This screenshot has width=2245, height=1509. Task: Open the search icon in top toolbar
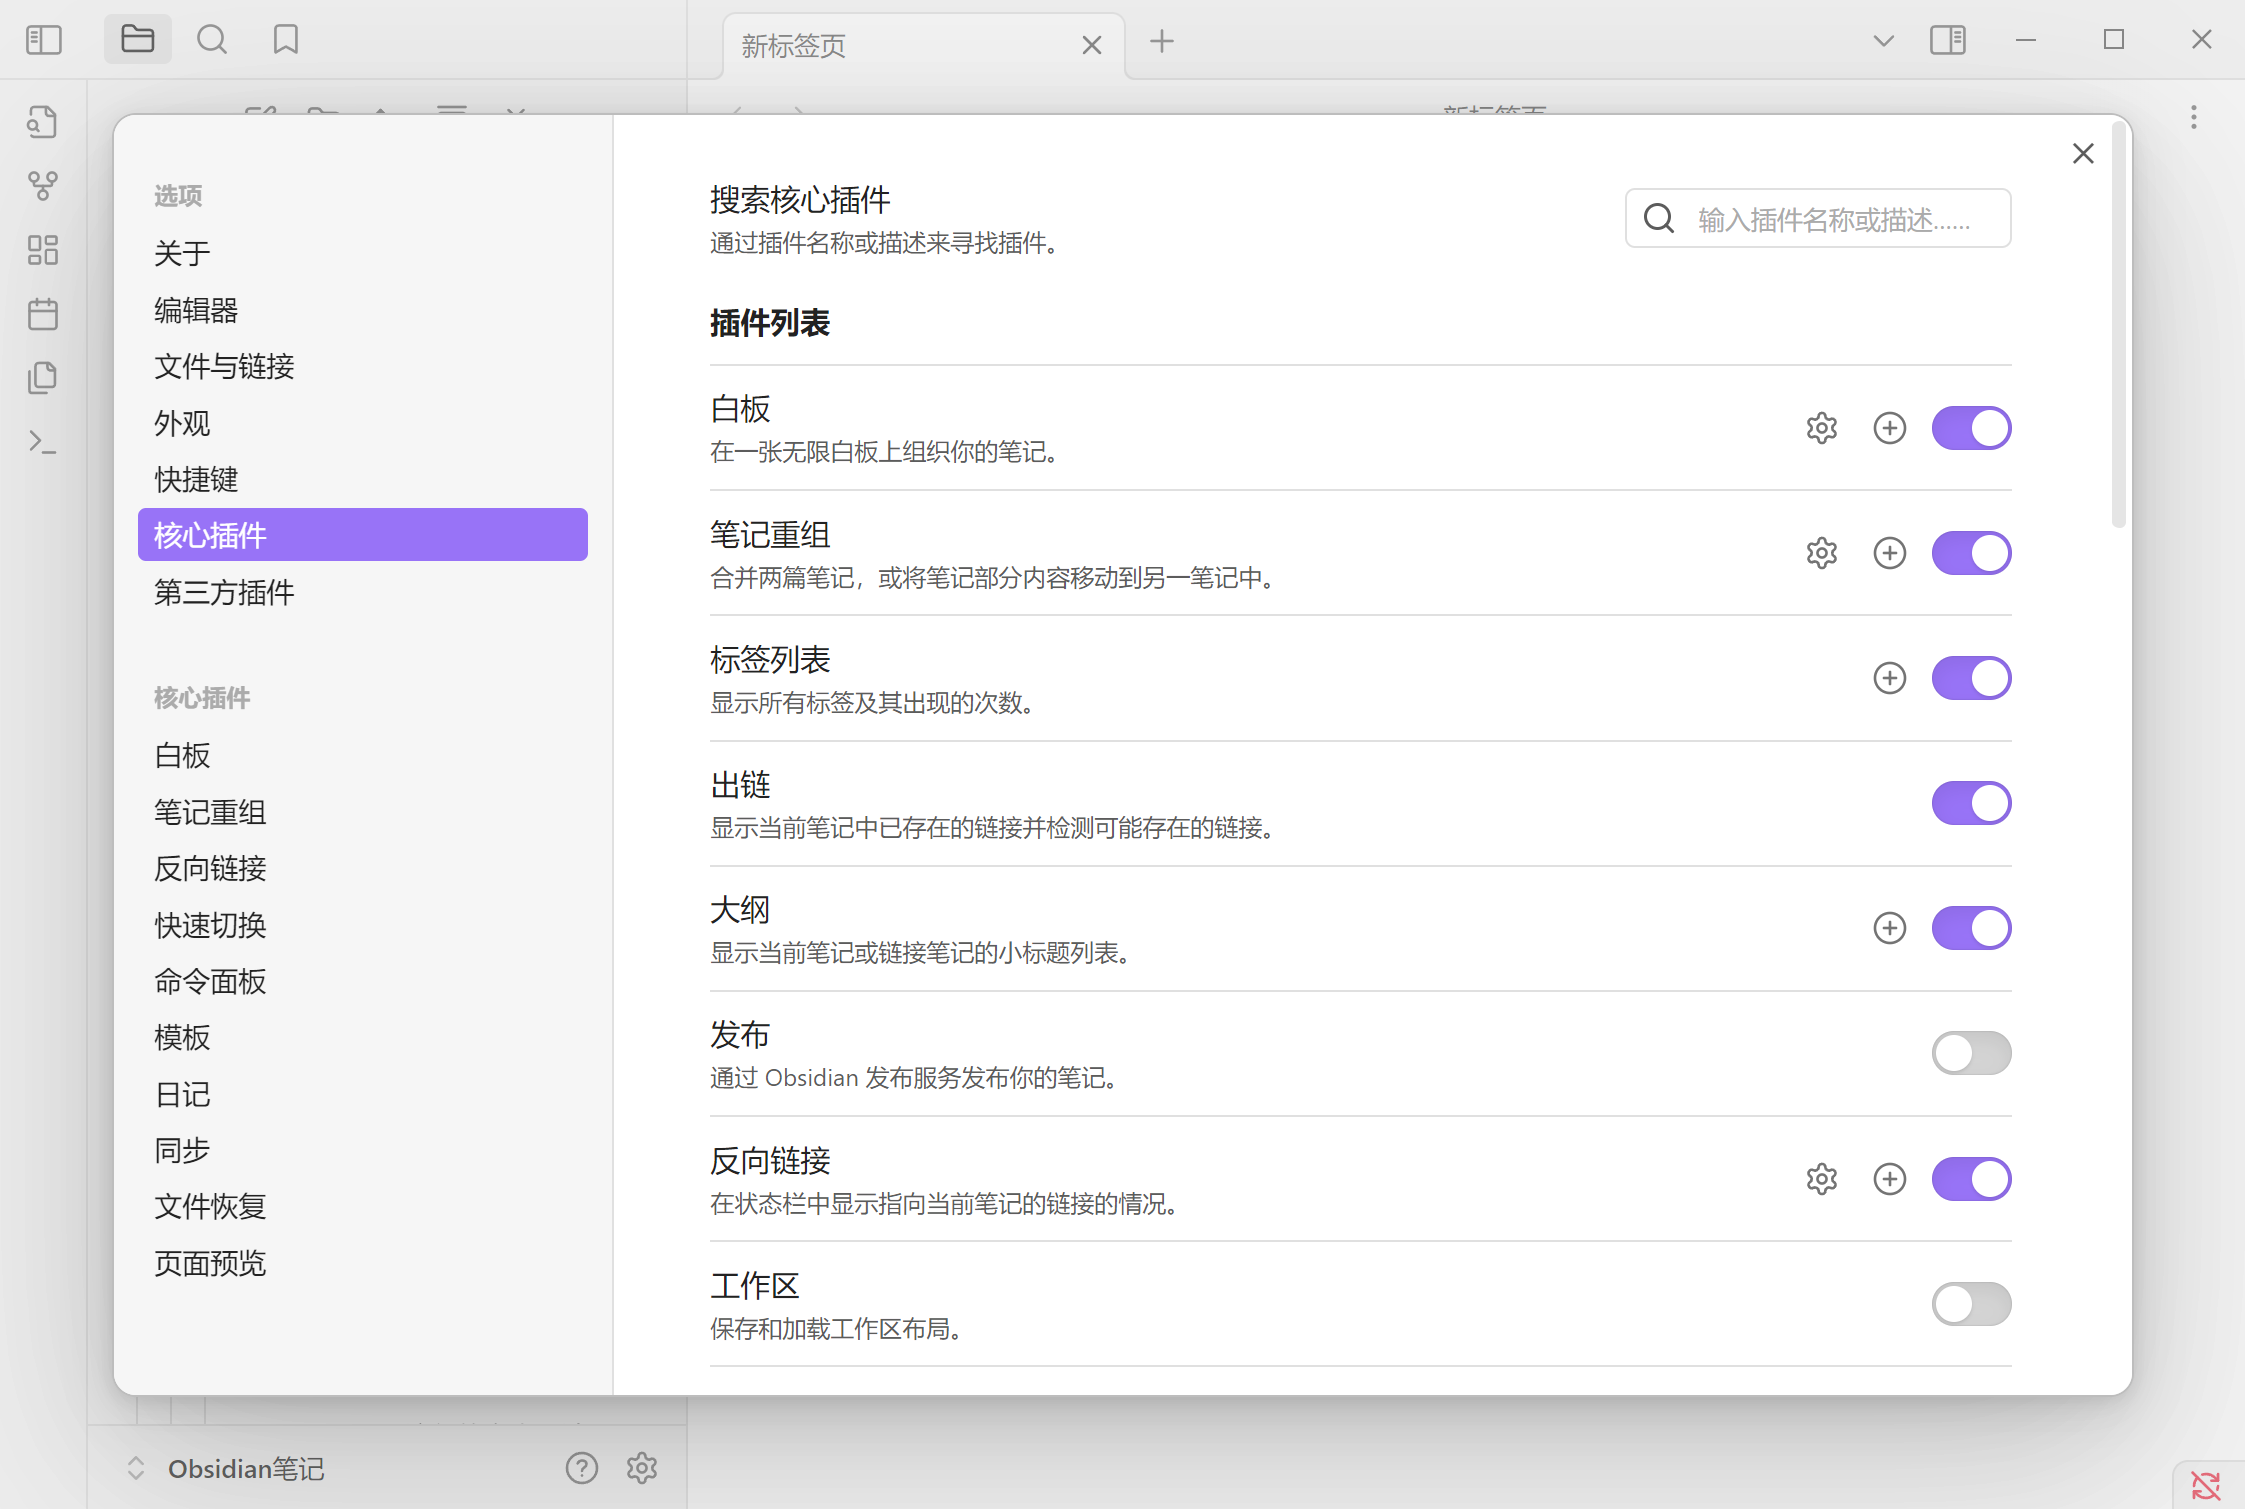(x=212, y=39)
